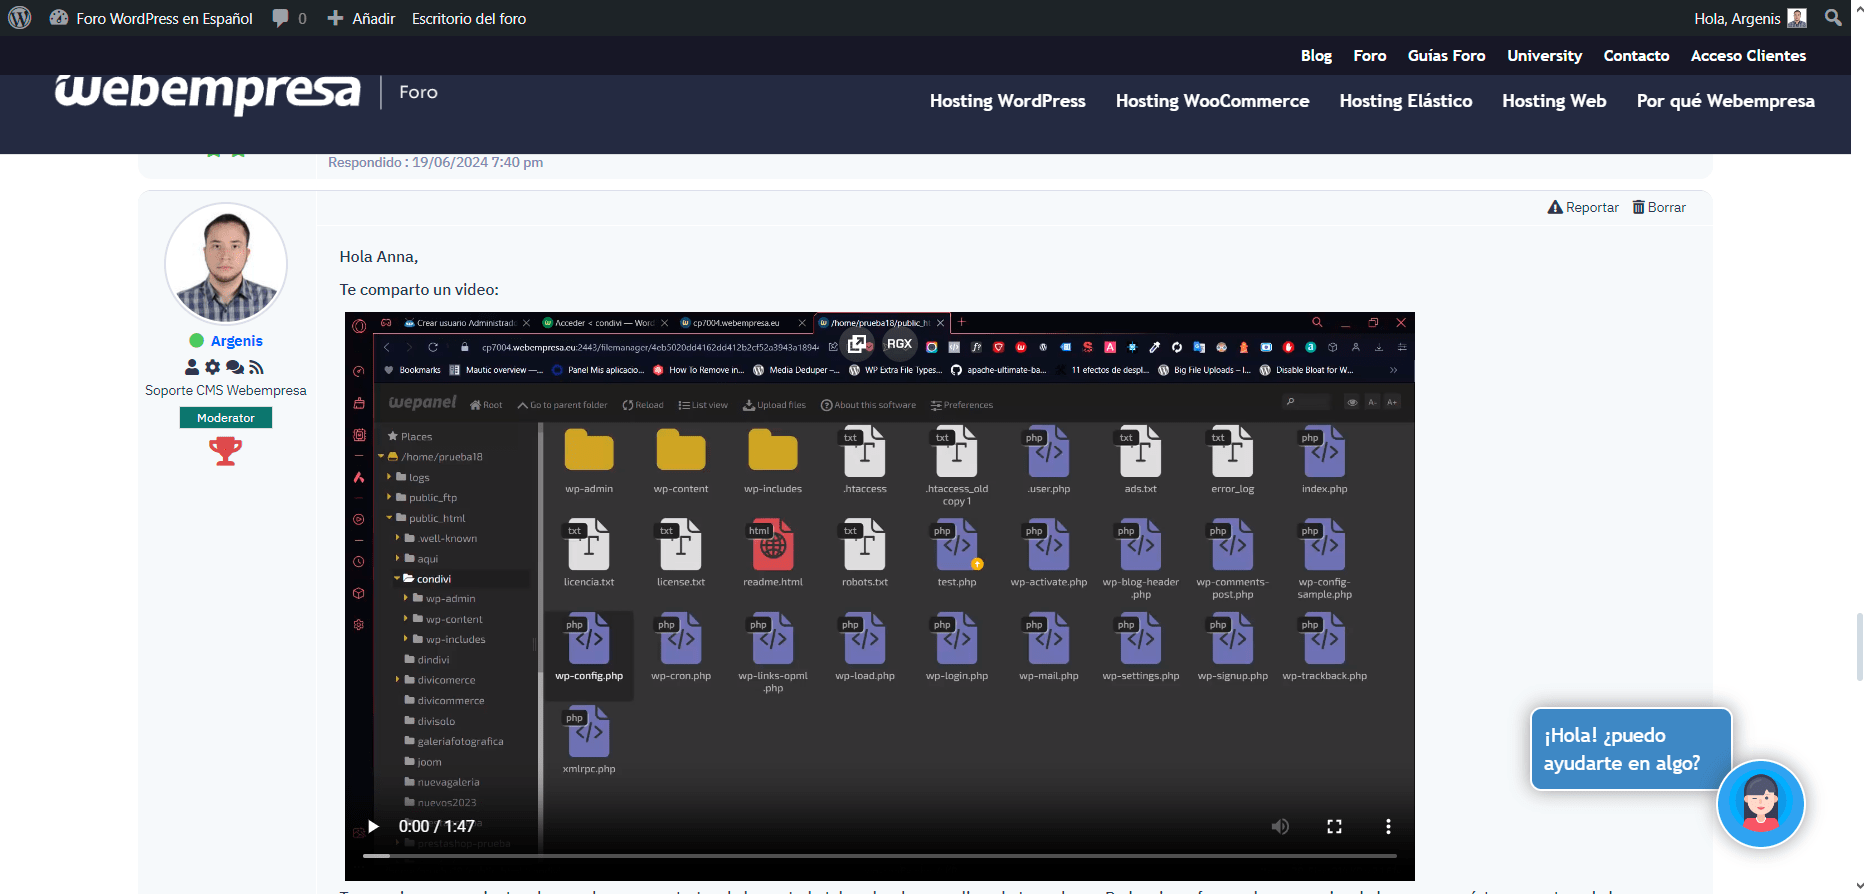Go to Acceso Clientes
The width and height of the screenshot is (1869, 894).
tap(1748, 56)
